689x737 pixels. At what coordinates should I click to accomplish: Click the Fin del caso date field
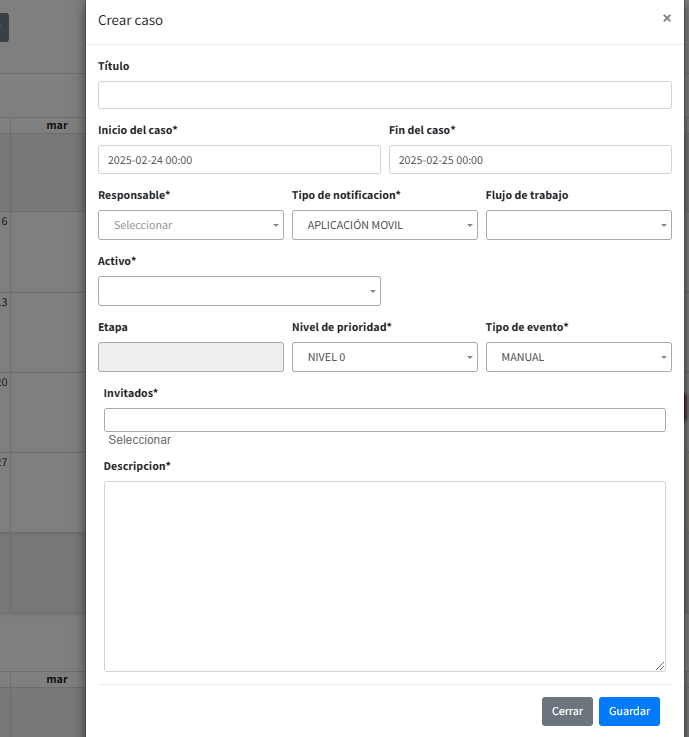click(529, 160)
